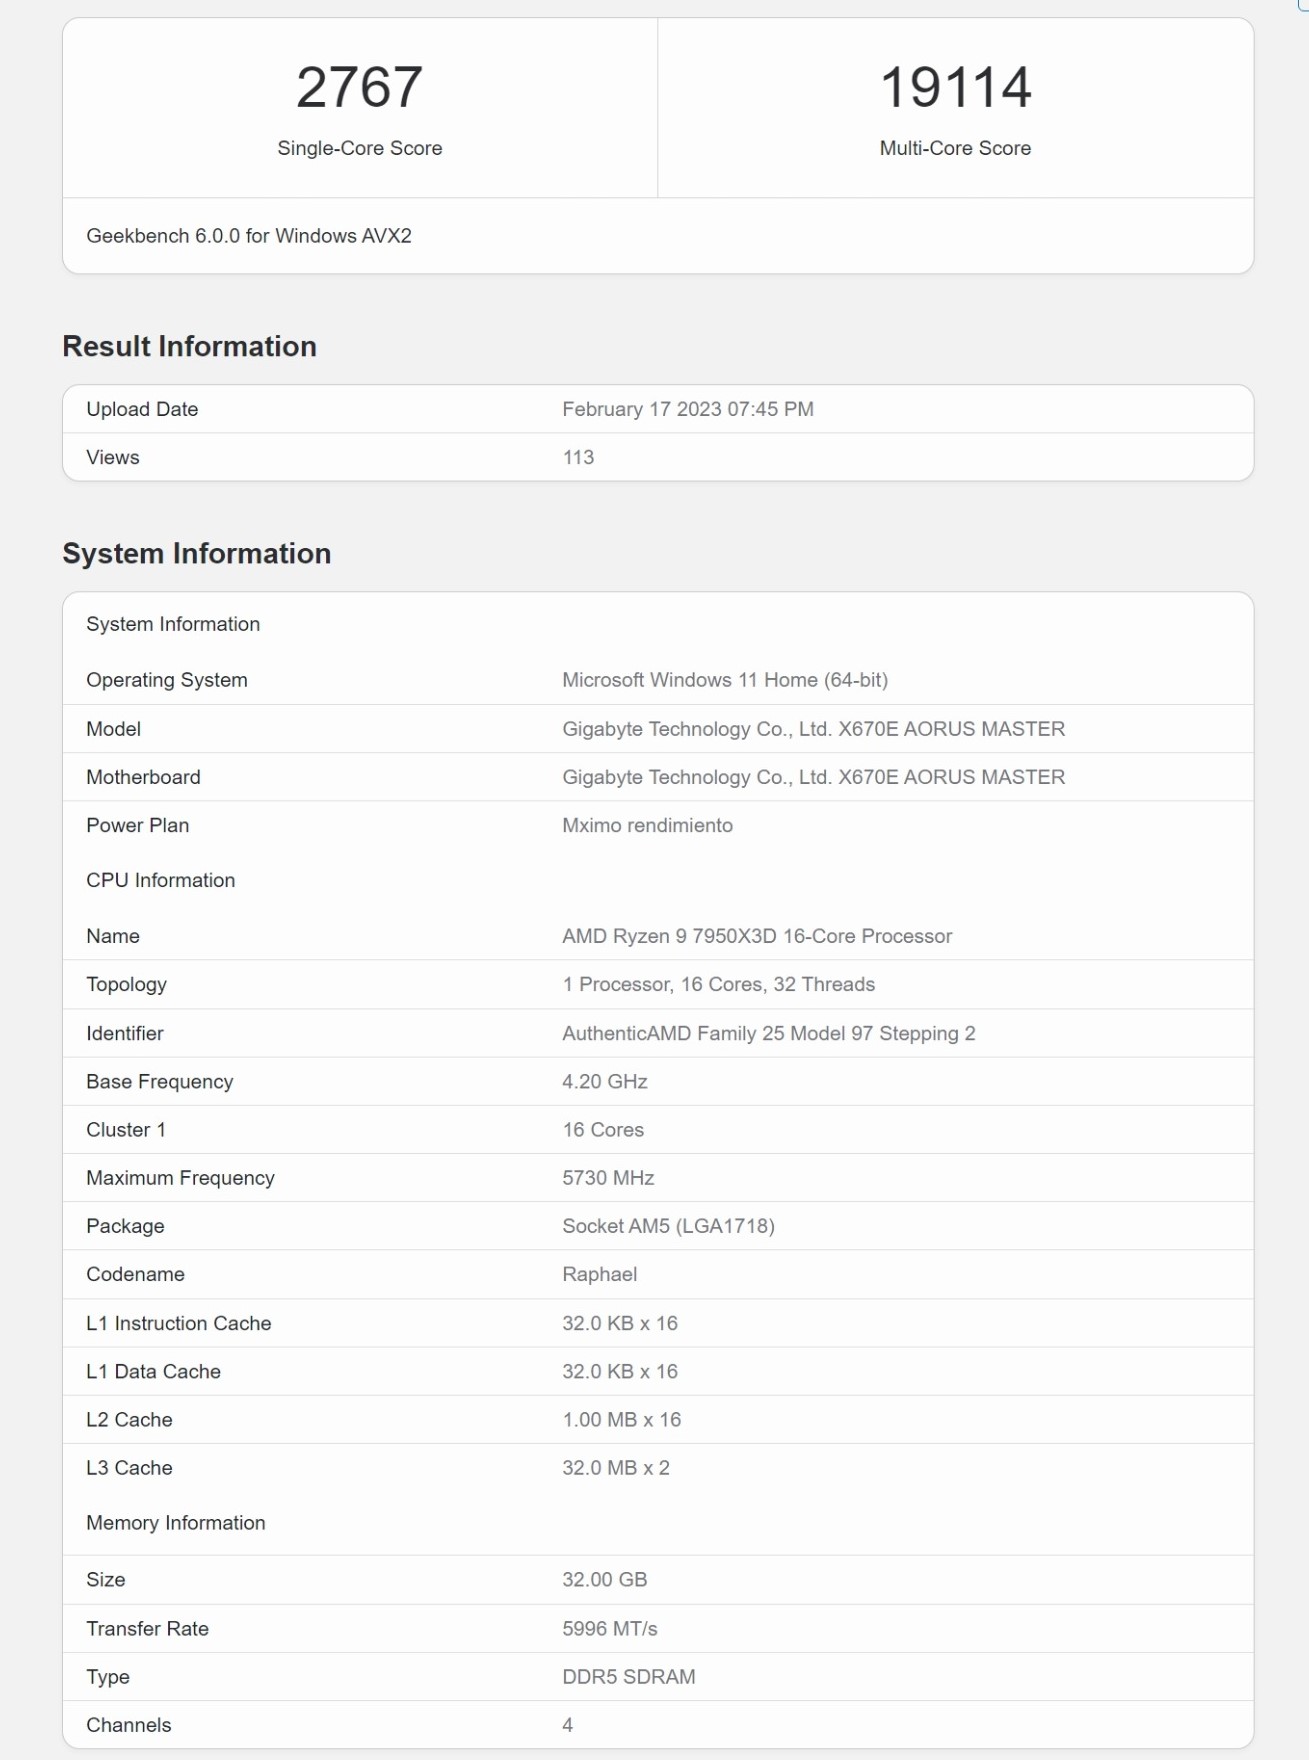Image resolution: width=1309 pixels, height=1760 pixels.
Task: Click the Upload Date label
Action: pyautogui.click(x=142, y=409)
